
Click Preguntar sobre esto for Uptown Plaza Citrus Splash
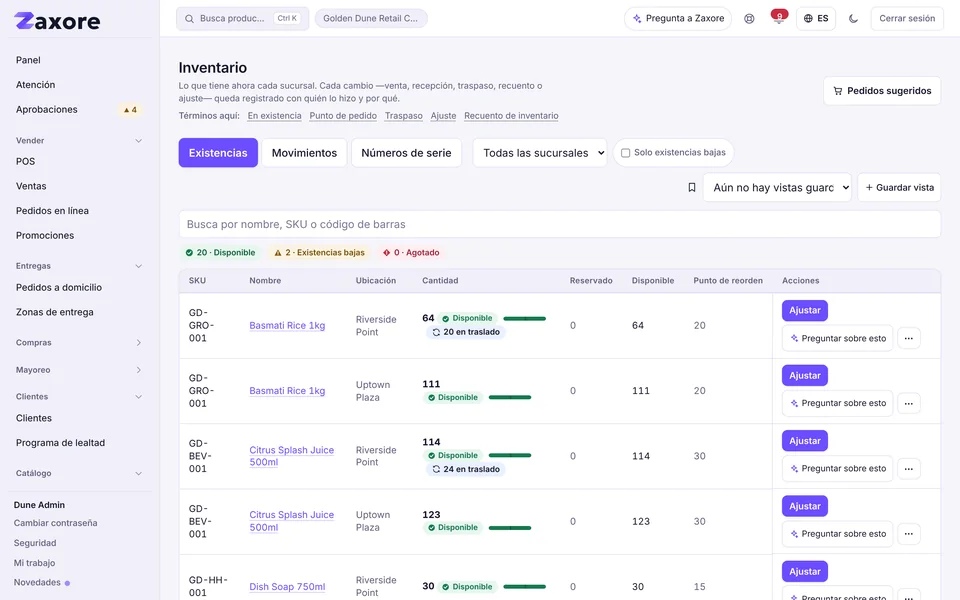click(837, 534)
